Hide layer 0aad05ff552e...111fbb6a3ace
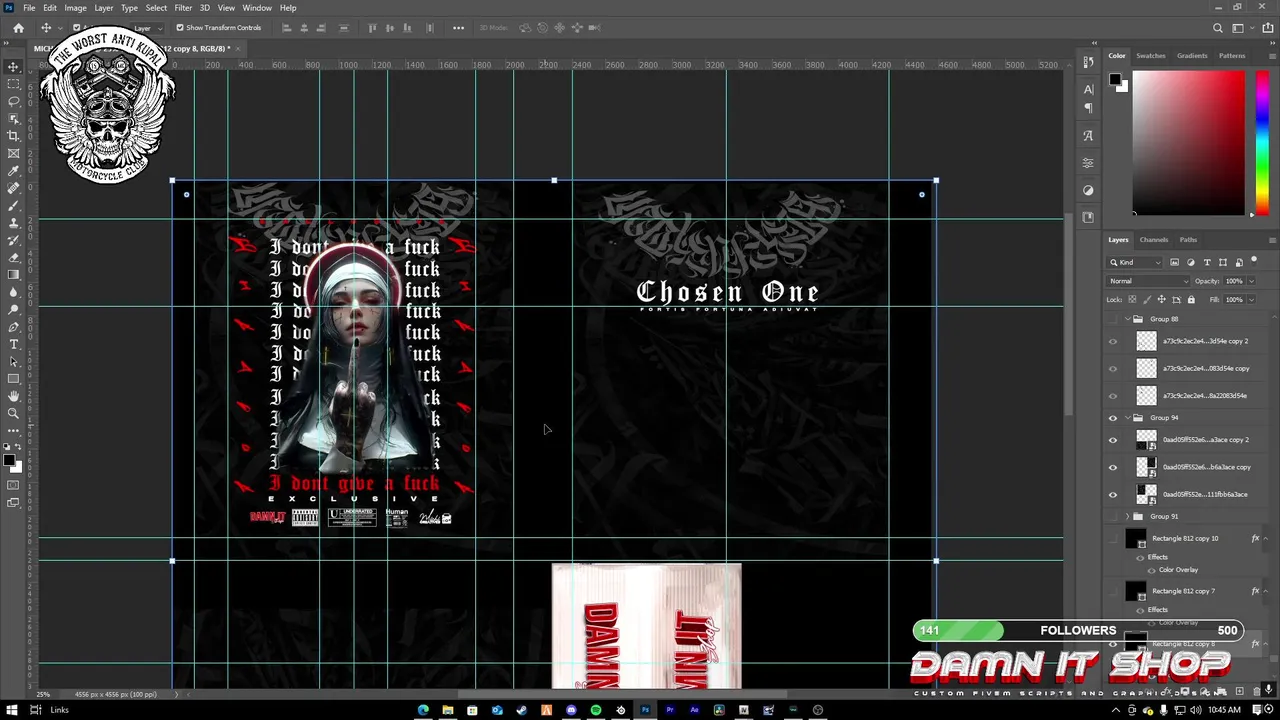Viewport: 1280px width, 720px height. coord(1113,494)
